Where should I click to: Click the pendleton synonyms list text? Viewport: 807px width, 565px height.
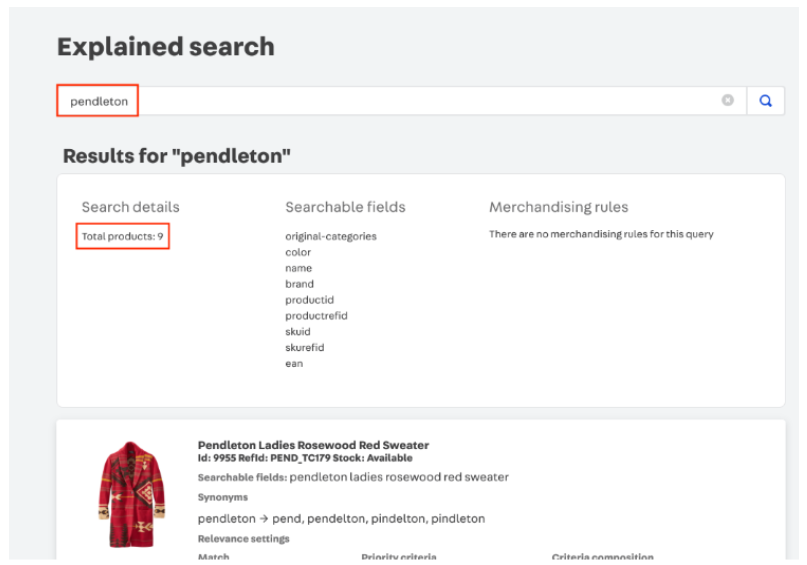click(341, 518)
